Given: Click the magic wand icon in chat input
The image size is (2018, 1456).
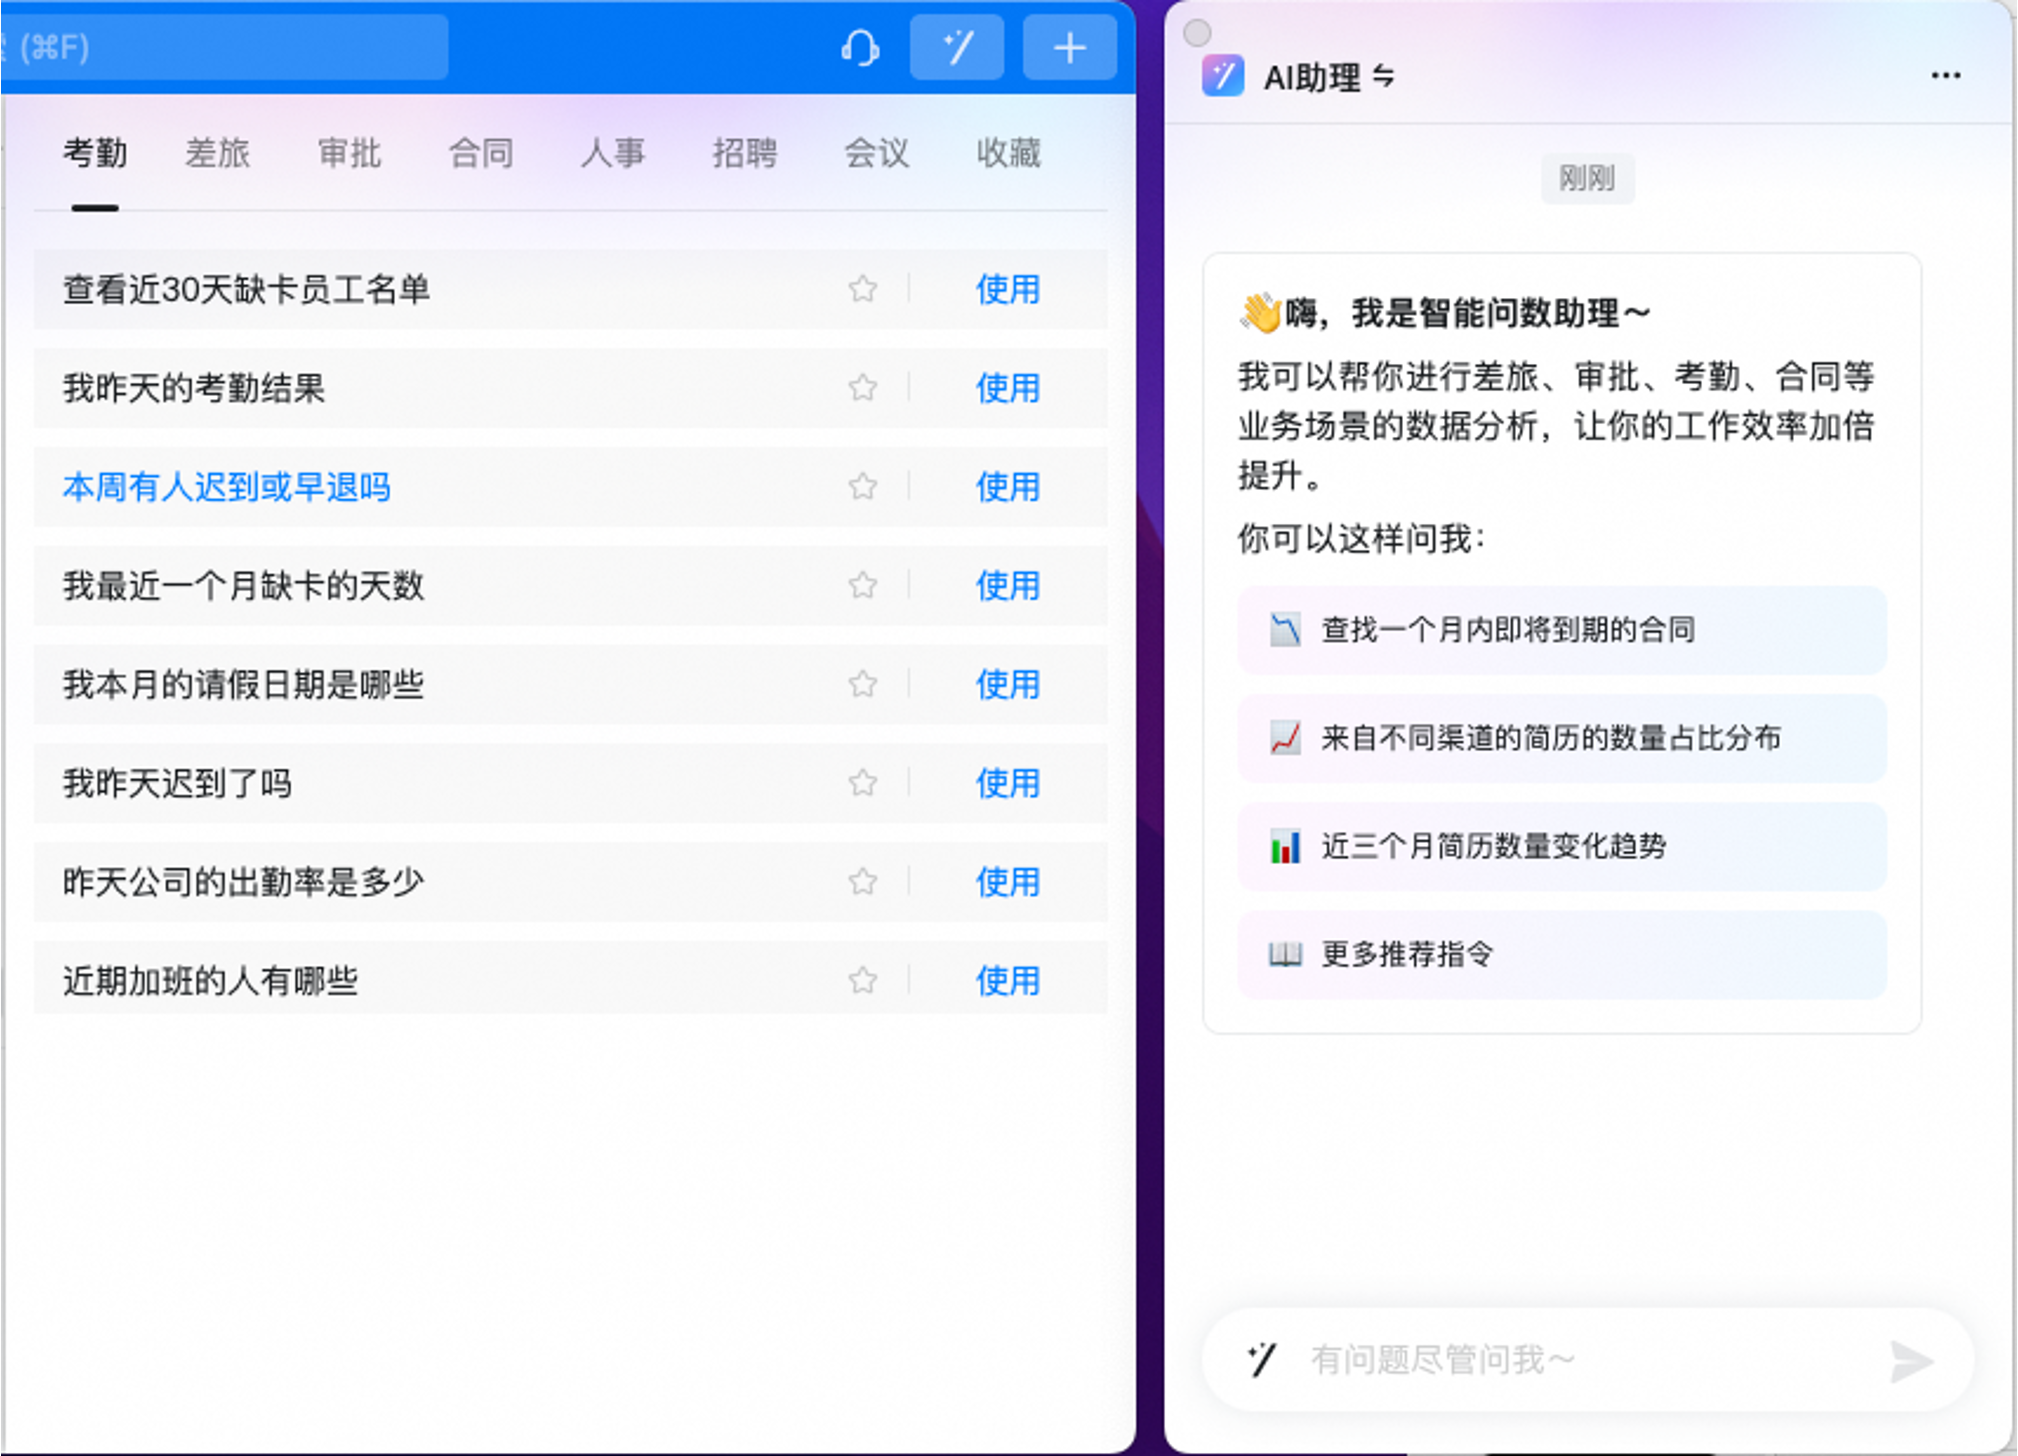Looking at the screenshot, I should click(x=1262, y=1360).
